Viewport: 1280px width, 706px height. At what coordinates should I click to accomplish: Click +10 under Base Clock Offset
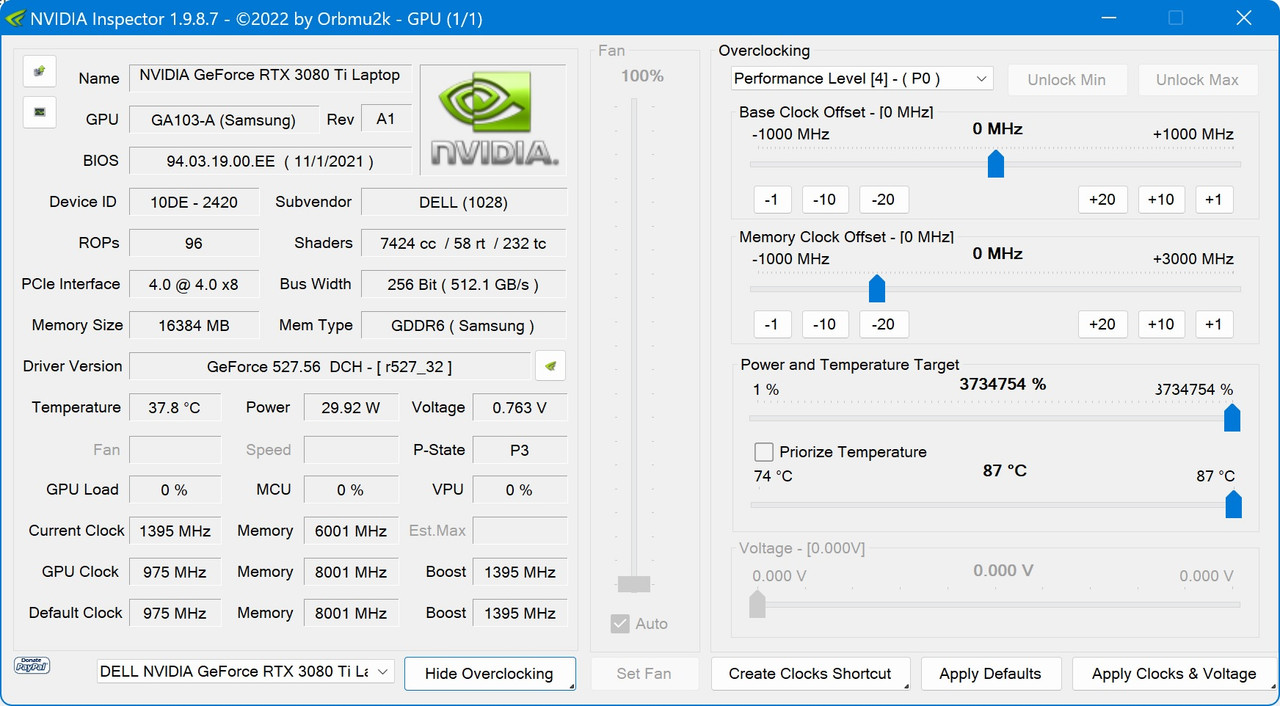point(1161,199)
